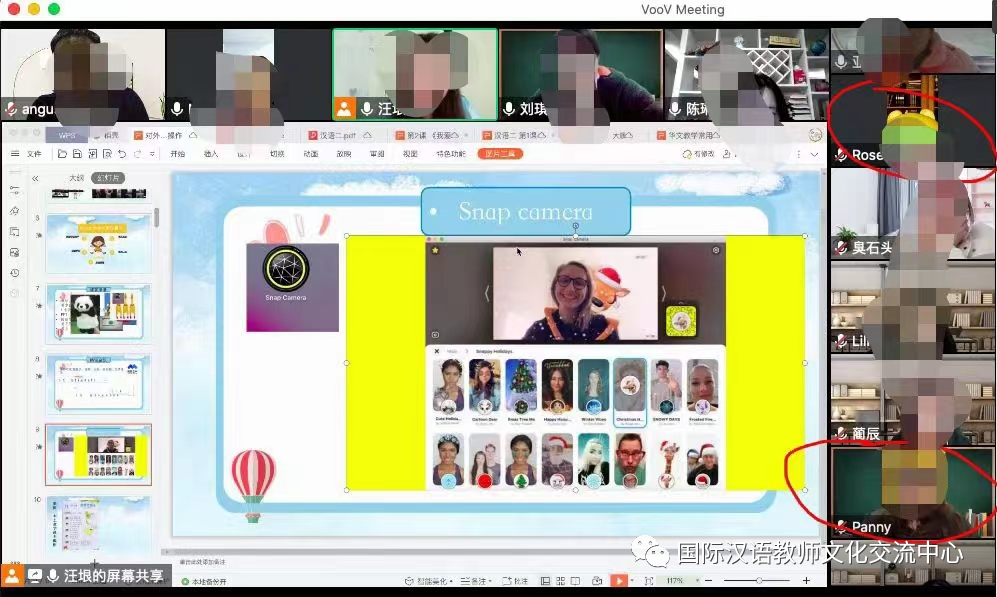Collapse the ribbon with chevron at right
Viewport: 997px width, 597px height.
point(814,154)
